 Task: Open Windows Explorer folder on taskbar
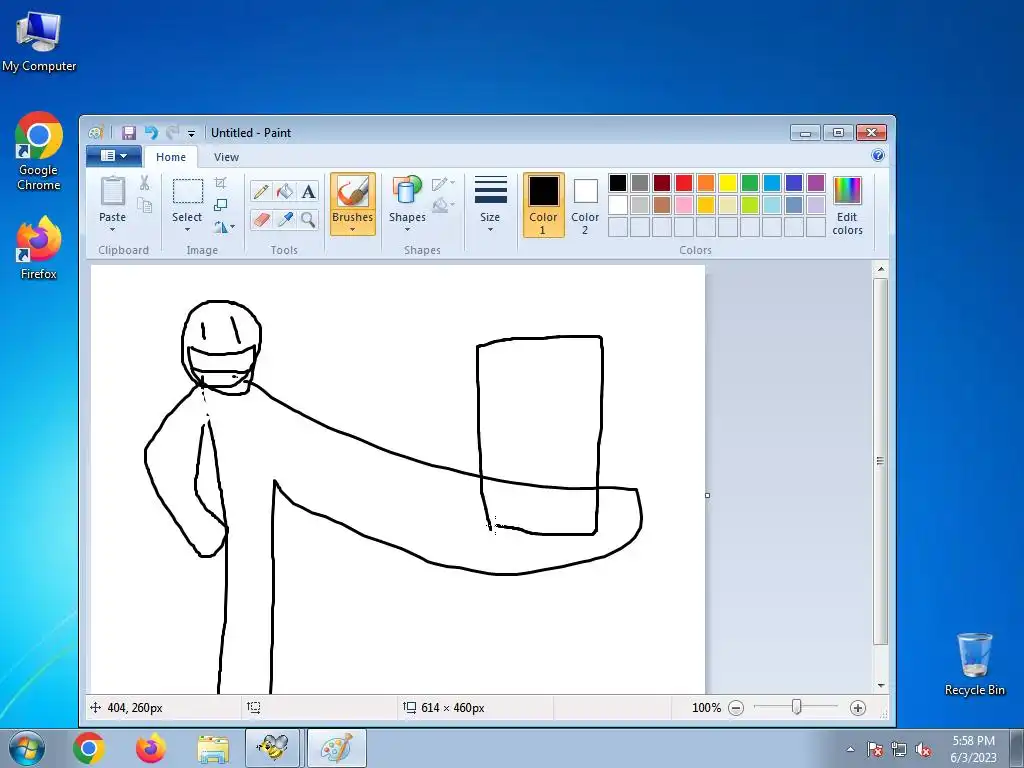coord(213,748)
